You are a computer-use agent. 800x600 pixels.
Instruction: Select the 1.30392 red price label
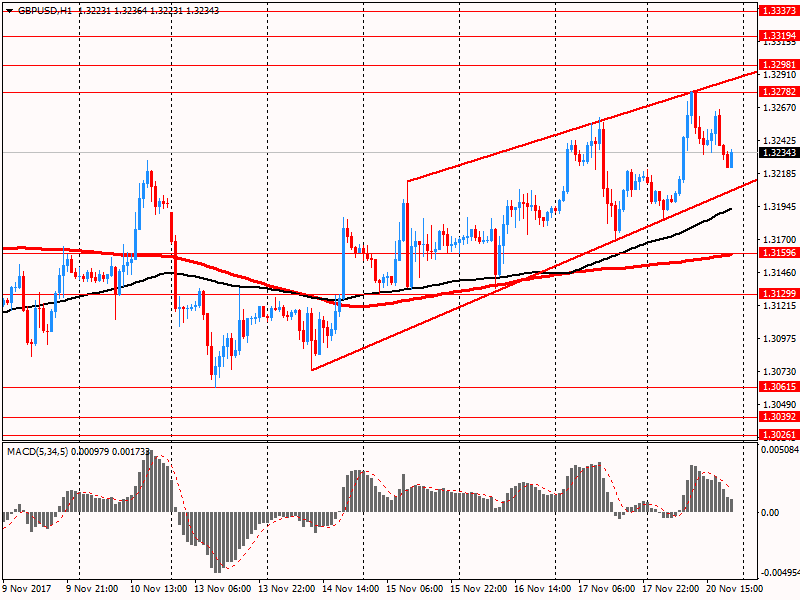pos(779,417)
